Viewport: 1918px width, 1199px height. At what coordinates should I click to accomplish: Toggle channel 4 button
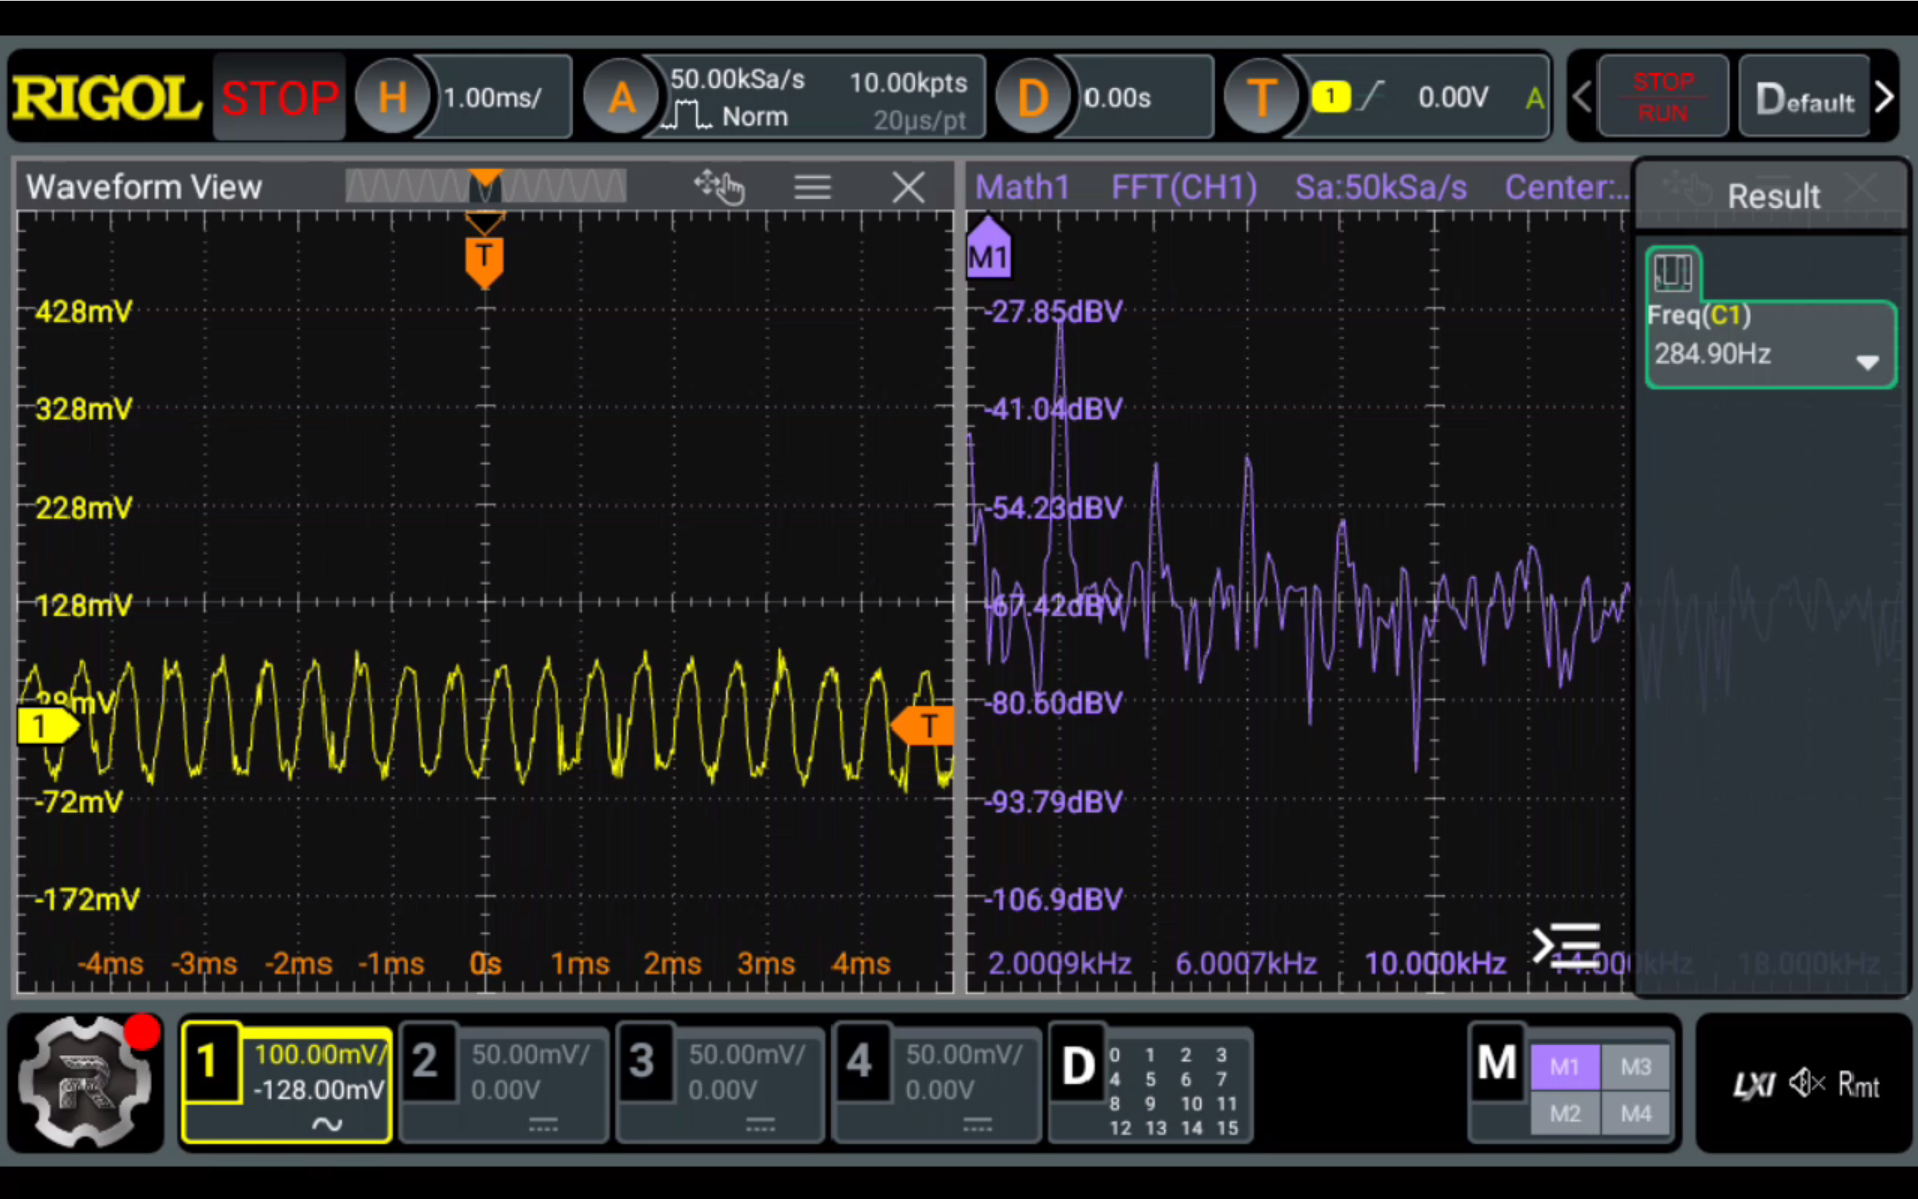pos(860,1062)
